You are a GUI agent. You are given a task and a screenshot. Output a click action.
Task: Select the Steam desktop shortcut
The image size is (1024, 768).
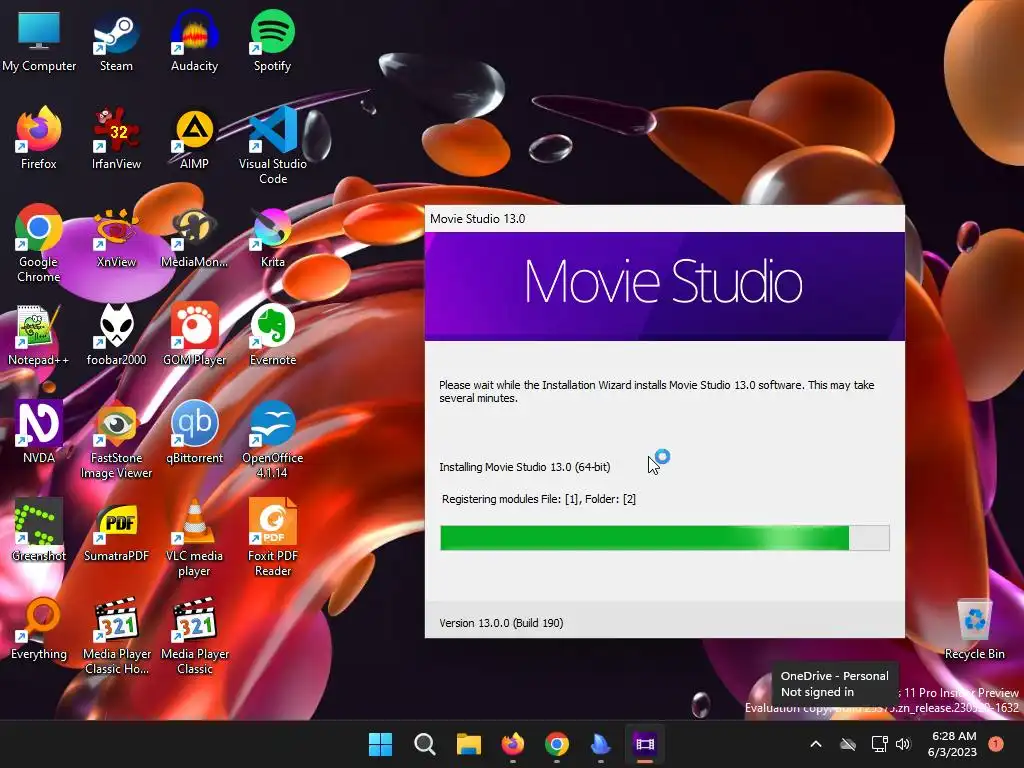(x=116, y=40)
